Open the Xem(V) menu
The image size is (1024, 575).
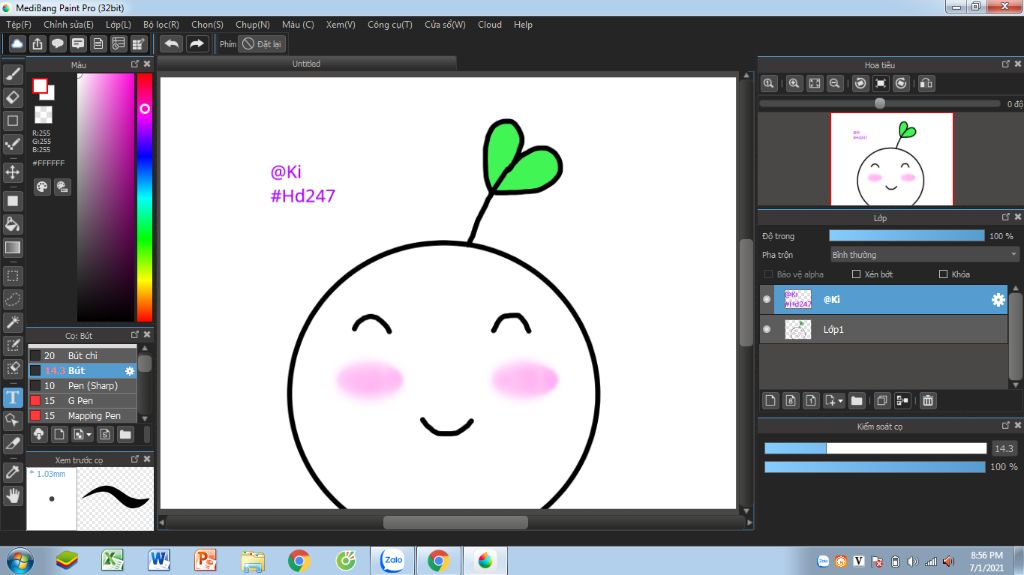point(341,25)
